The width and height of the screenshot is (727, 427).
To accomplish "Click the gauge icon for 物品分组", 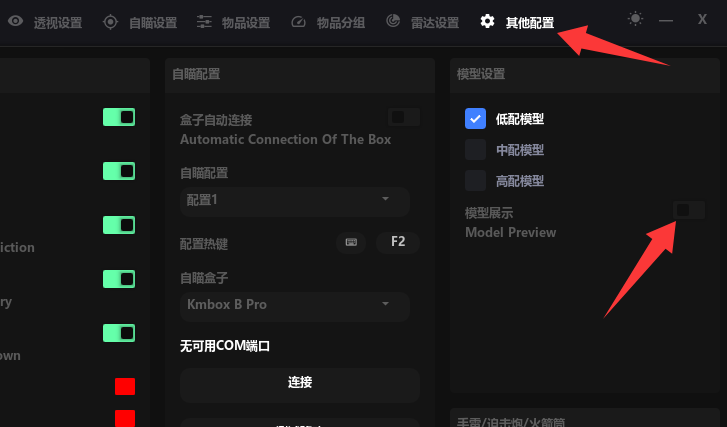I will coord(298,21).
